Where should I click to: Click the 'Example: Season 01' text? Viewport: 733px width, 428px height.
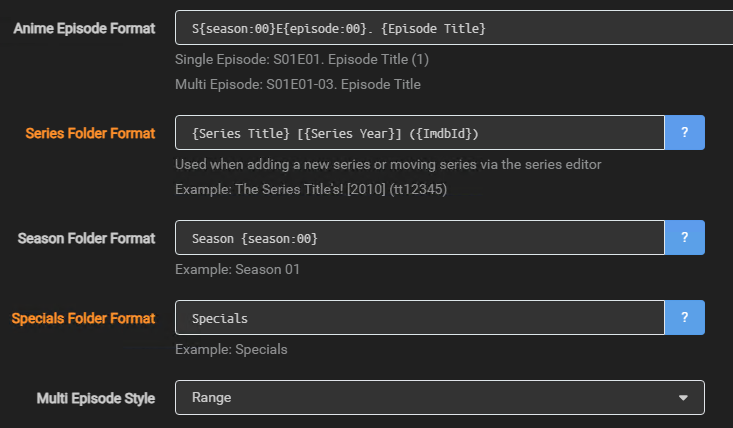point(237,270)
